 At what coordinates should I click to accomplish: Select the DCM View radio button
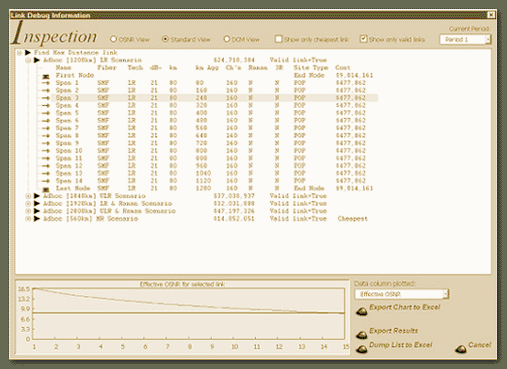click(x=227, y=39)
